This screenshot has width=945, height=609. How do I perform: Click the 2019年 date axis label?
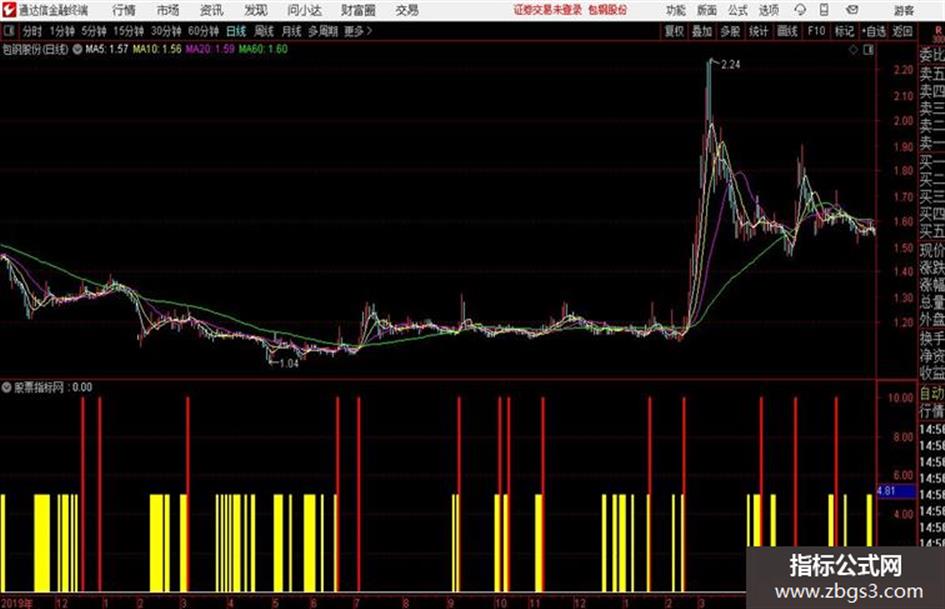16,602
